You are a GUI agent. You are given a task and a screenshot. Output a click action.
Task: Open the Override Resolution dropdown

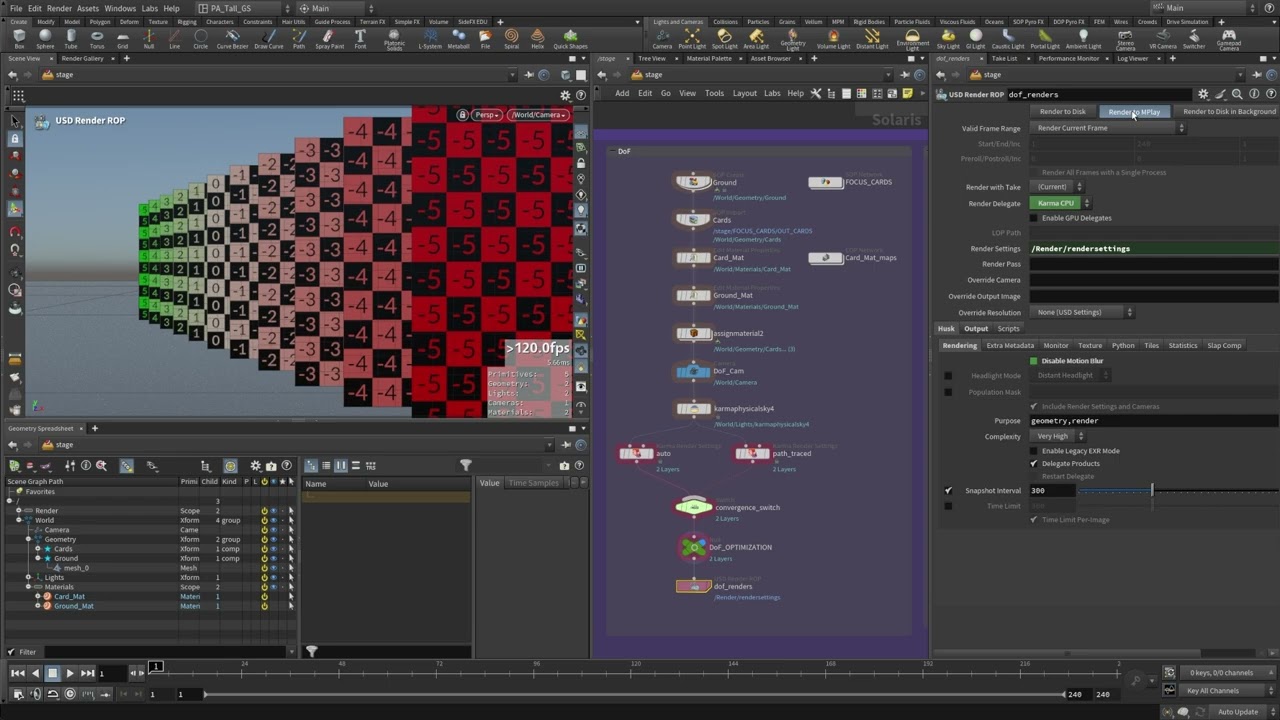point(1084,312)
